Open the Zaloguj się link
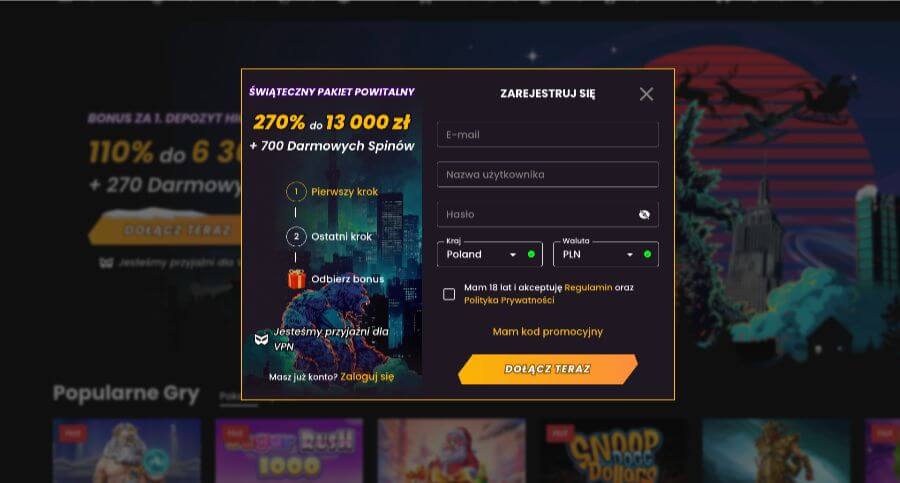The width and height of the screenshot is (900, 483). 367,377
